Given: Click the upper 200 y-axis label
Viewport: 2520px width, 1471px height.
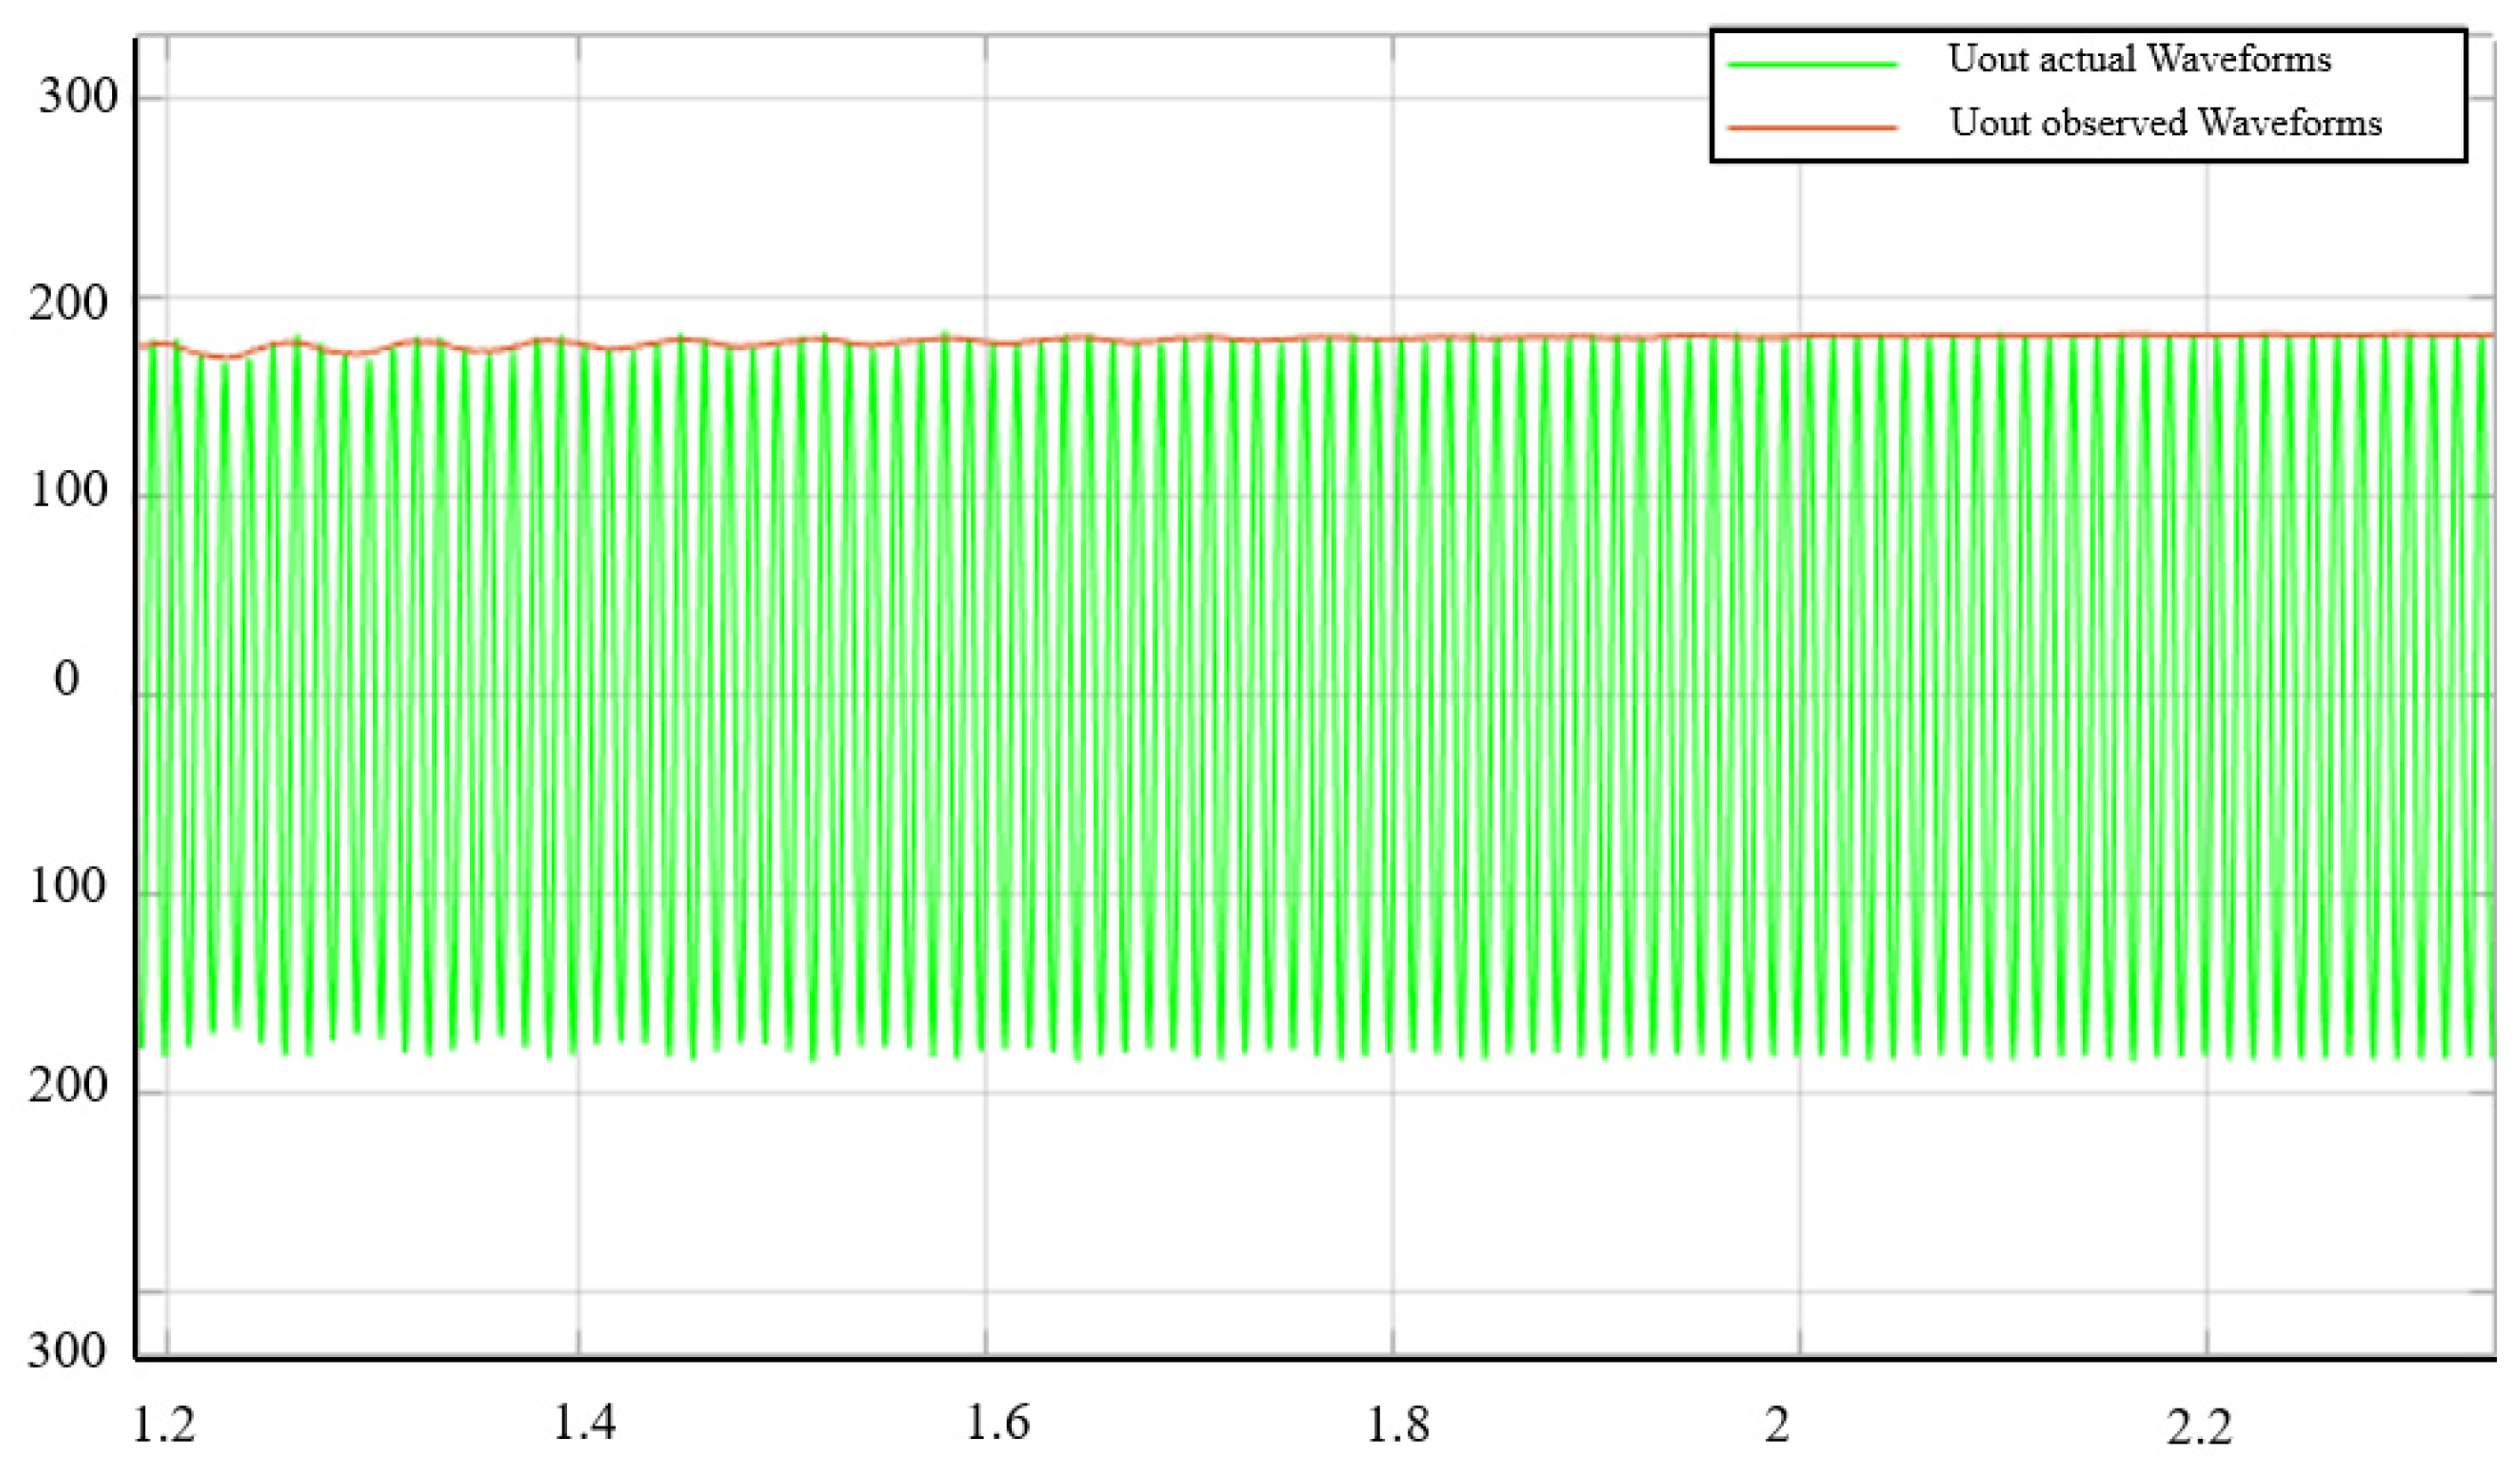Looking at the screenshot, I should coord(68,303).
